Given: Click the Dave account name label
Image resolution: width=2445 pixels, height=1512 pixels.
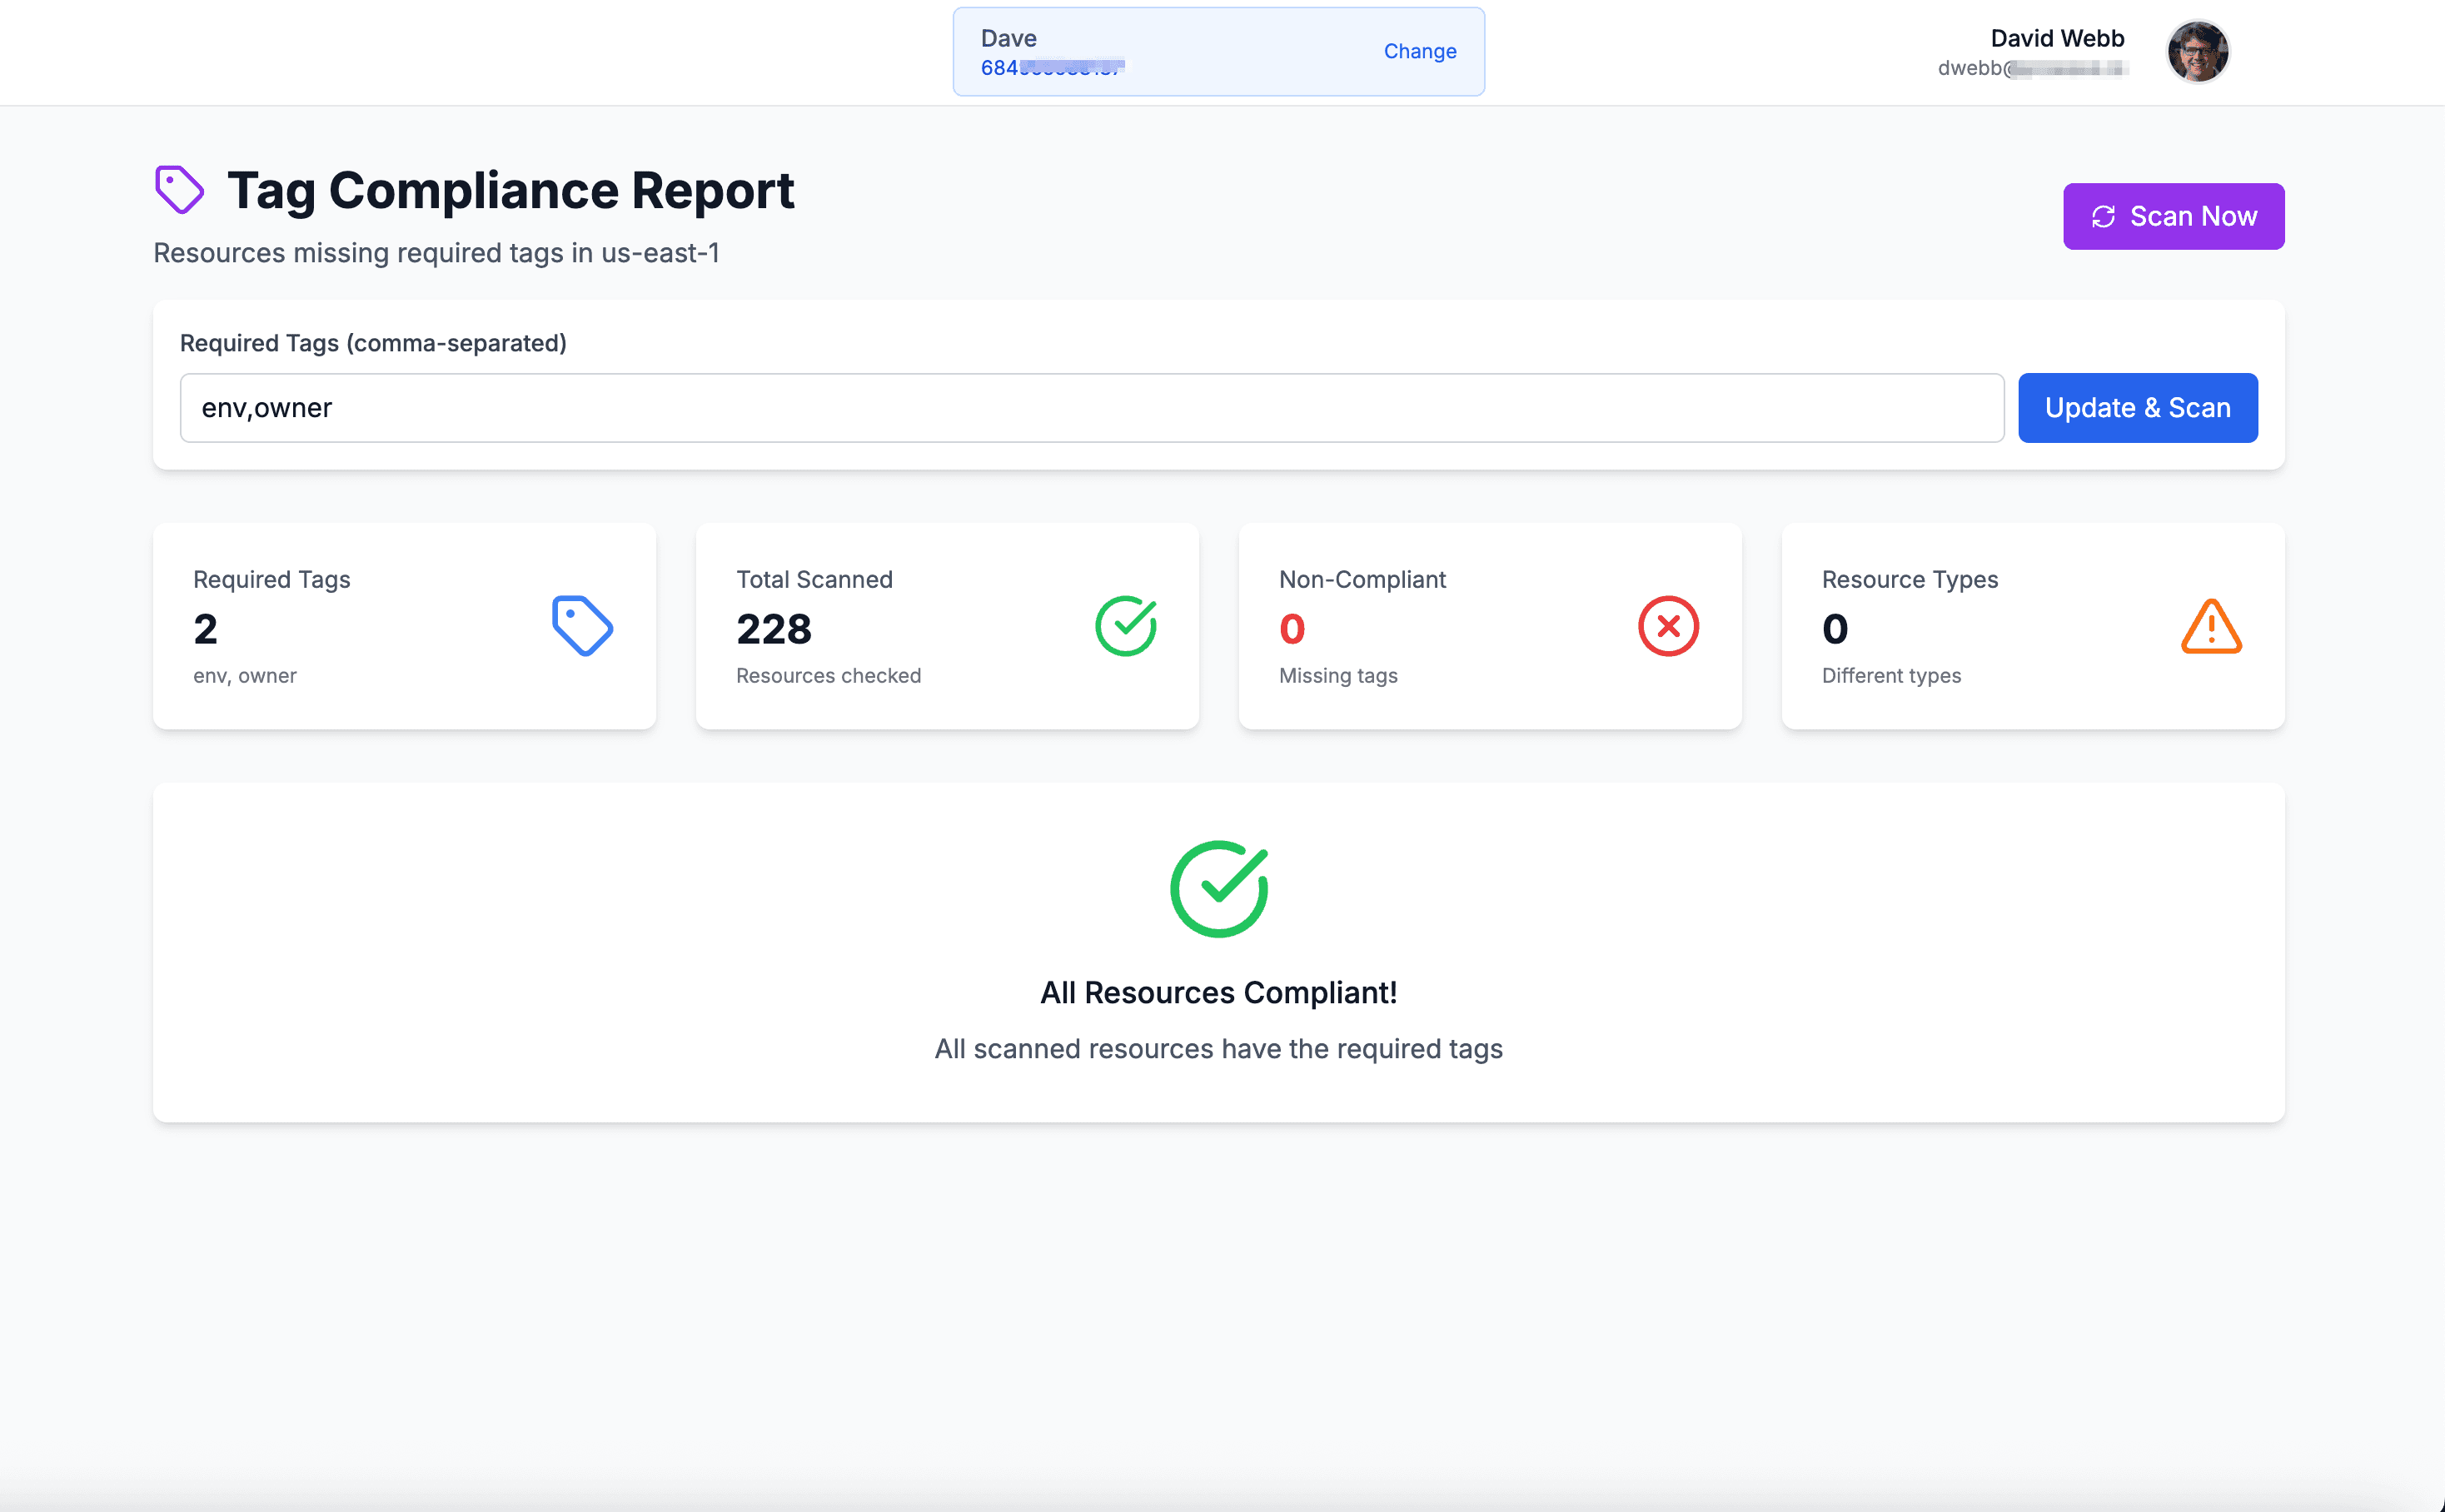Looking at the screenshot, I should (1008, 38).
